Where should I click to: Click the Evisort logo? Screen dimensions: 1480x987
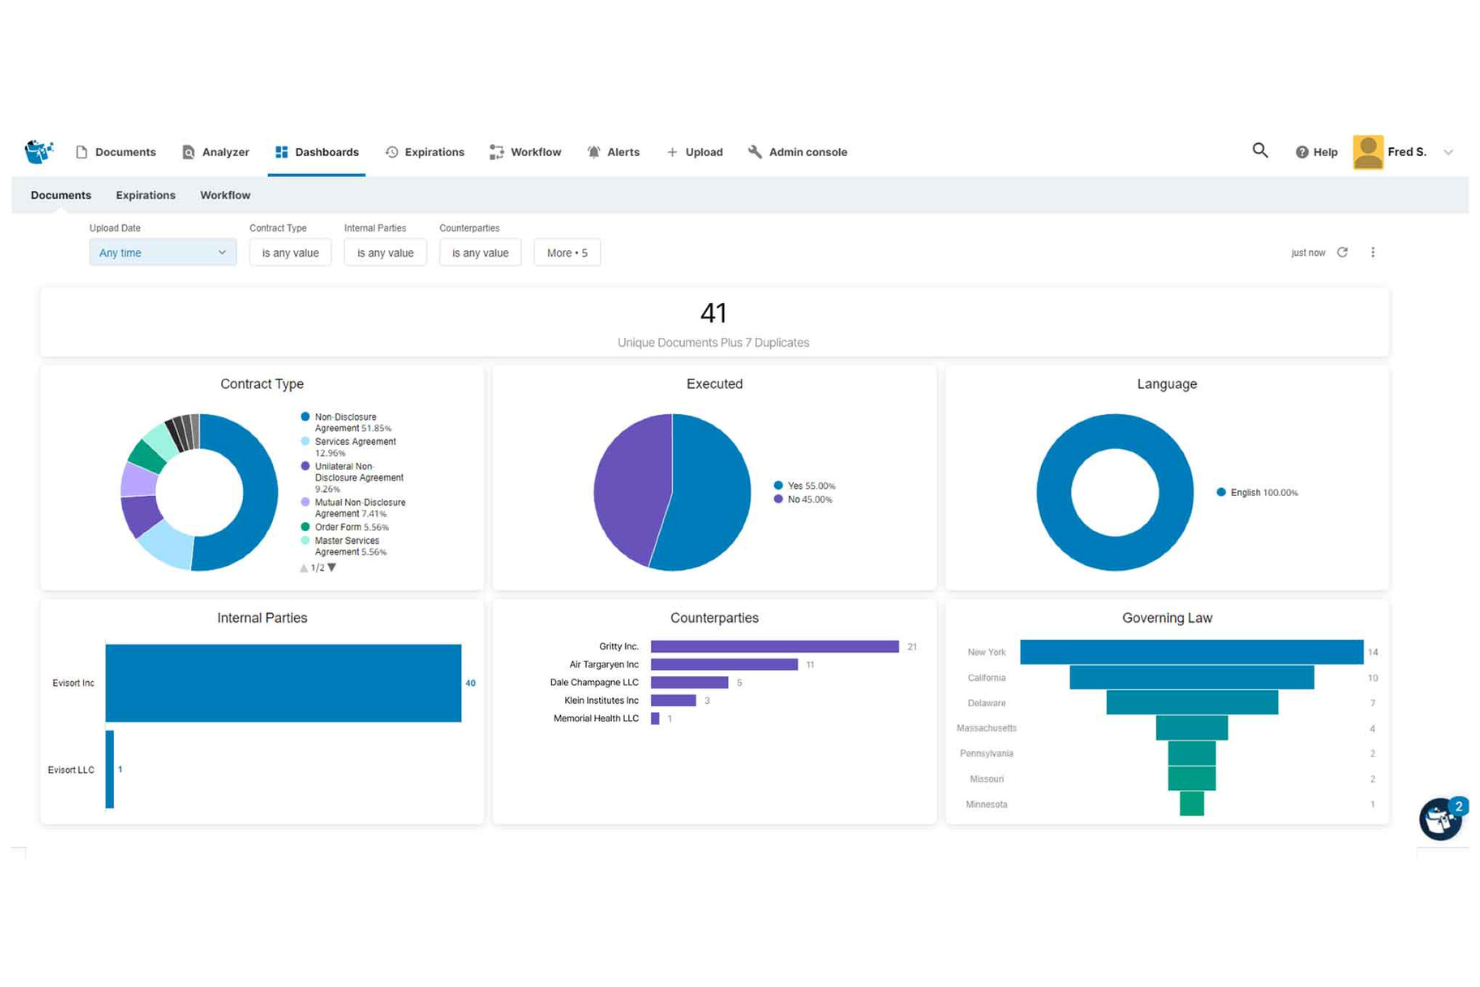point(38,150)
